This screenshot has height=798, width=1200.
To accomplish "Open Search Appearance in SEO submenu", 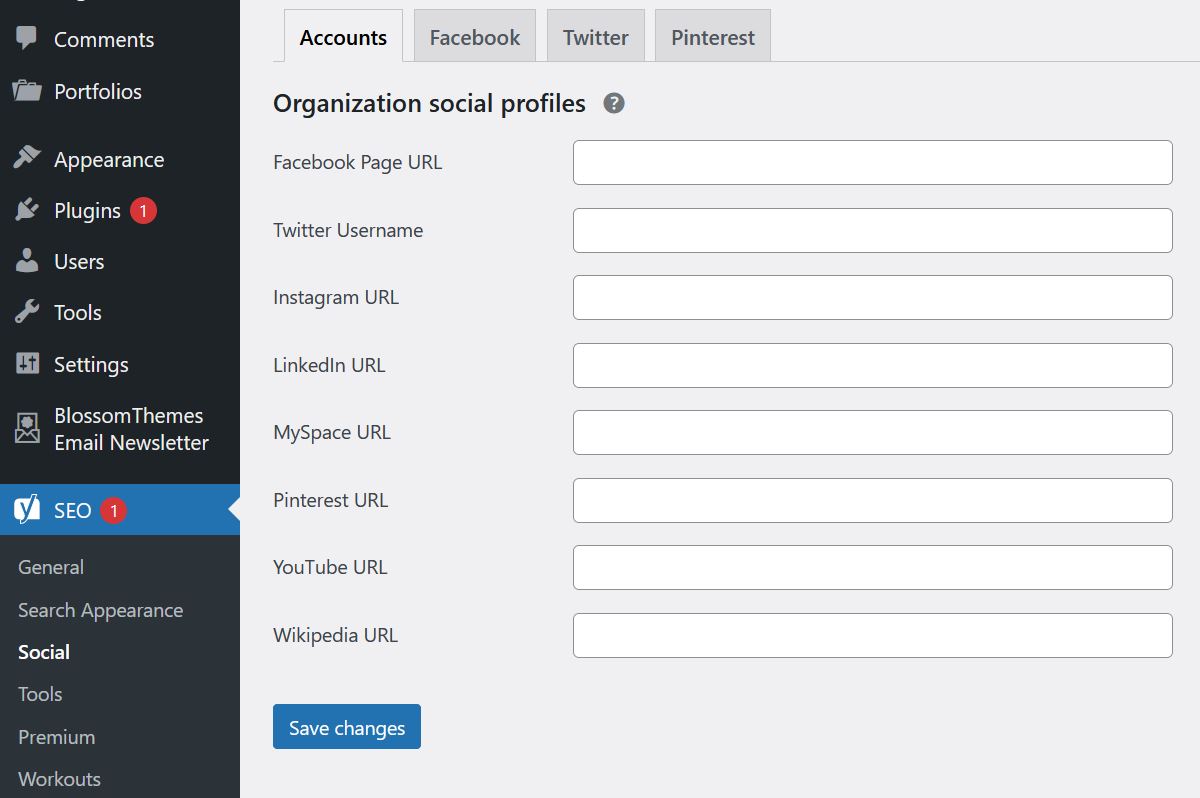I will coord(100,610).
